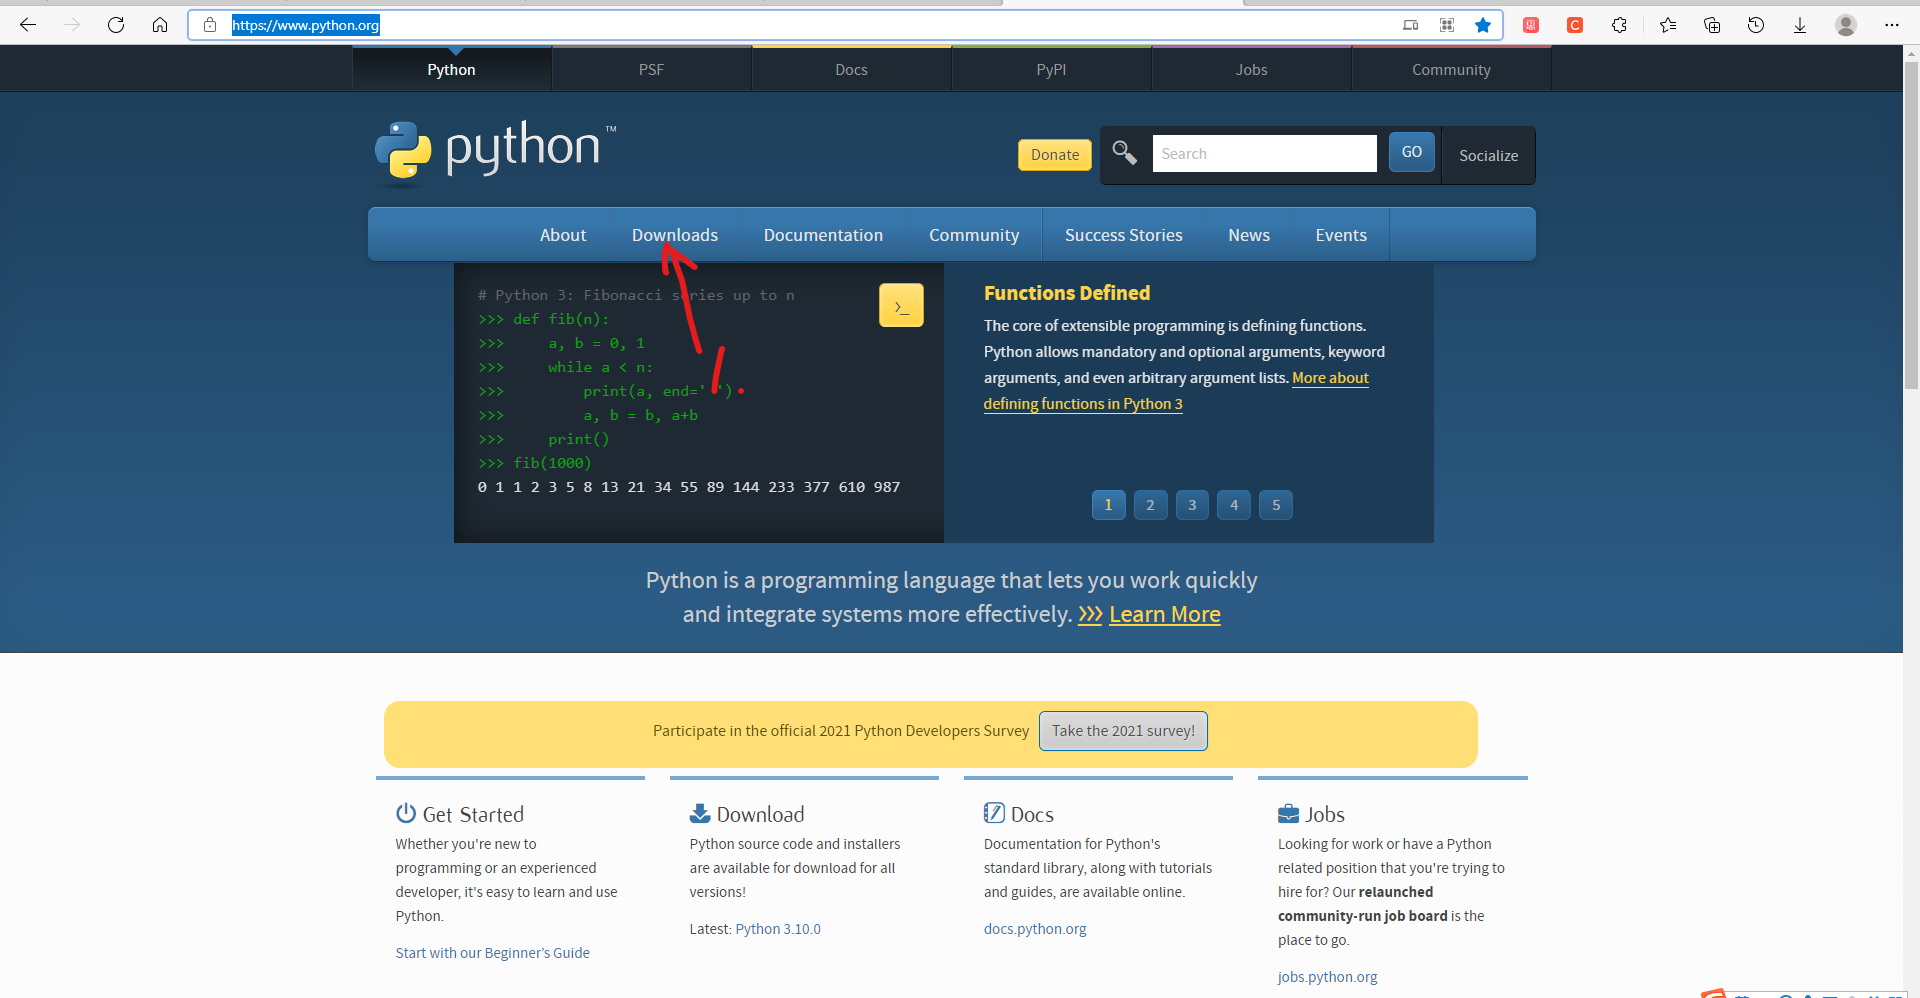Select the Community top tab
The height and width of the screenshot is (998, 1920).
[x=1452, y=69]
